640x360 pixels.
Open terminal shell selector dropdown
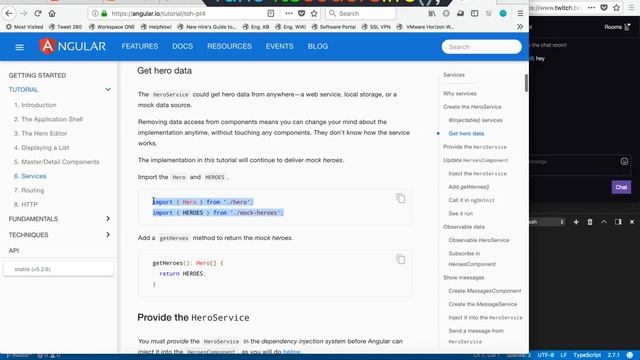tap(547, 222)
